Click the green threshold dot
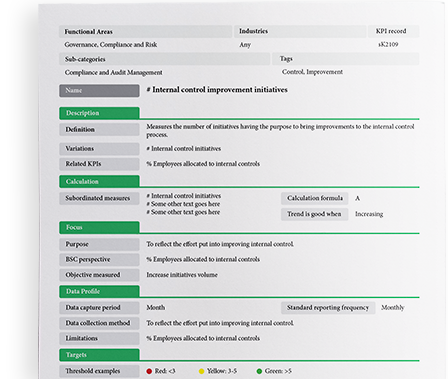 point(259,371)
